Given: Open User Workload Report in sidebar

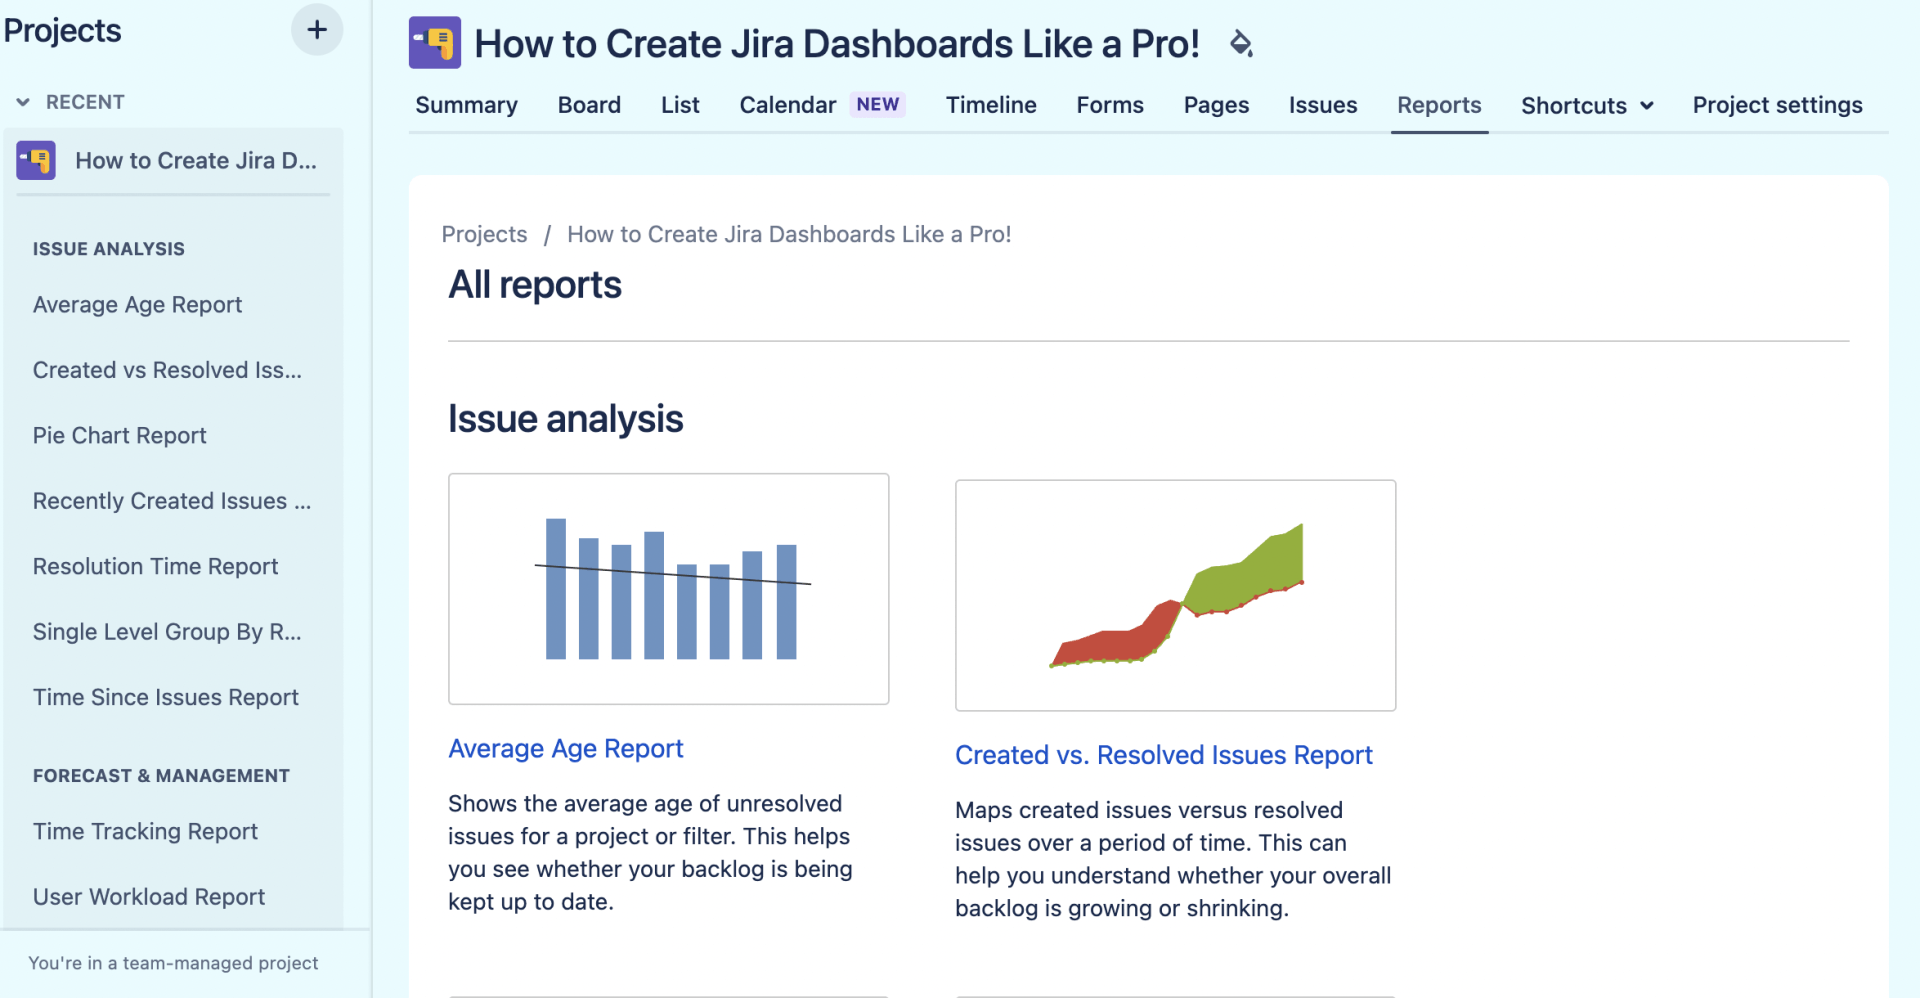Looking at the screenshot, I should (x=148, y=897).
